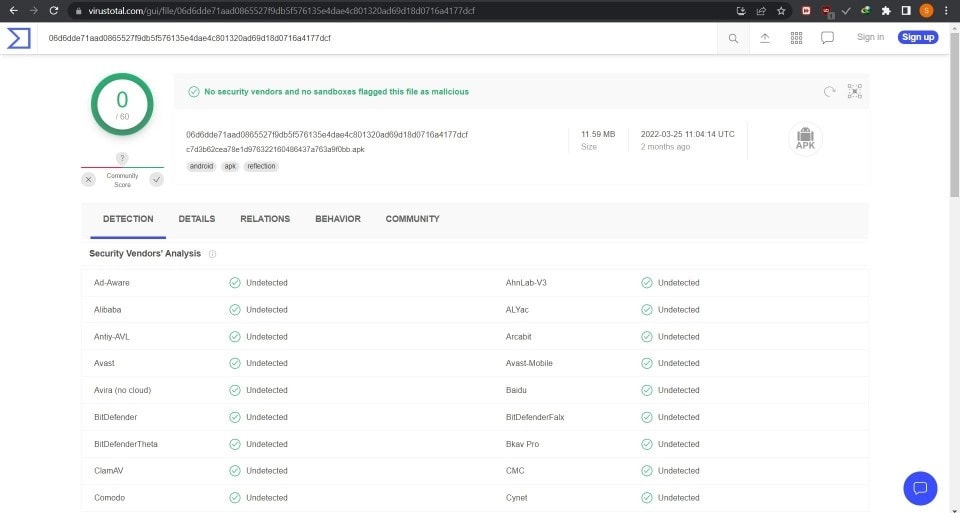Click the .apk file name text
The width and height of the screenshot is (960, 513).
276,149
